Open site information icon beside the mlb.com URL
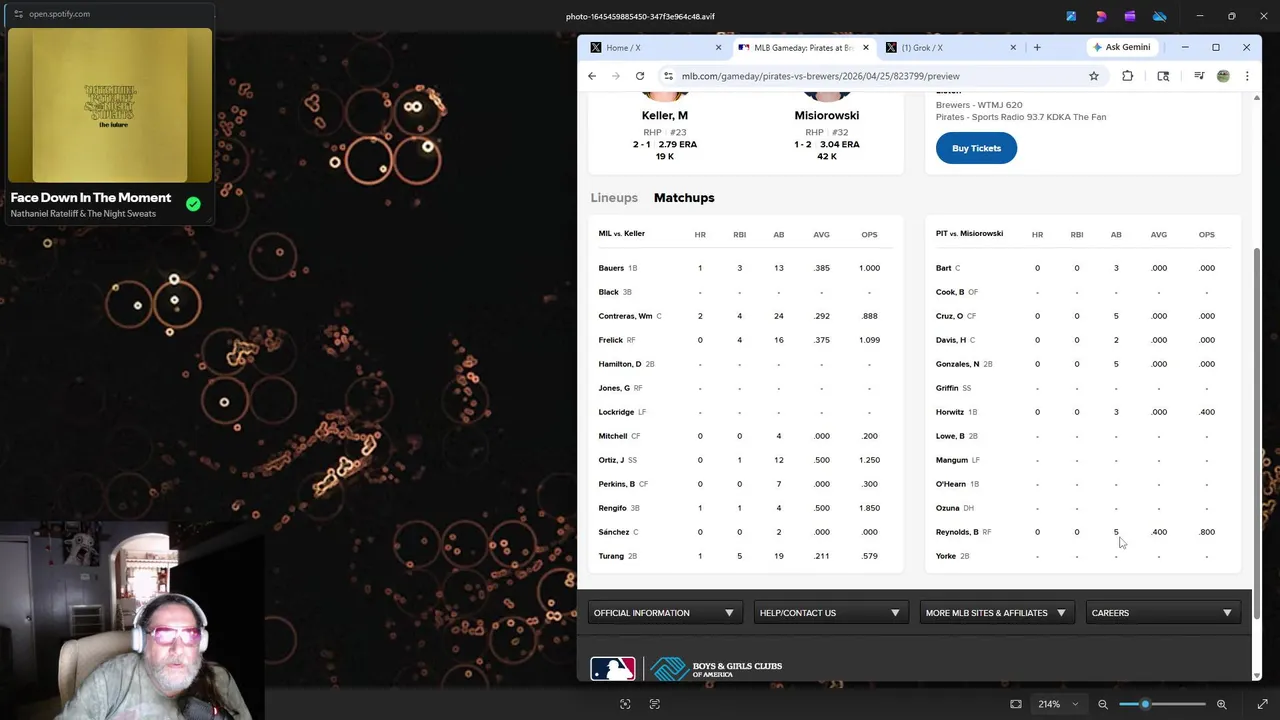Screen dimensions: 1280x720 click(668, 76)
